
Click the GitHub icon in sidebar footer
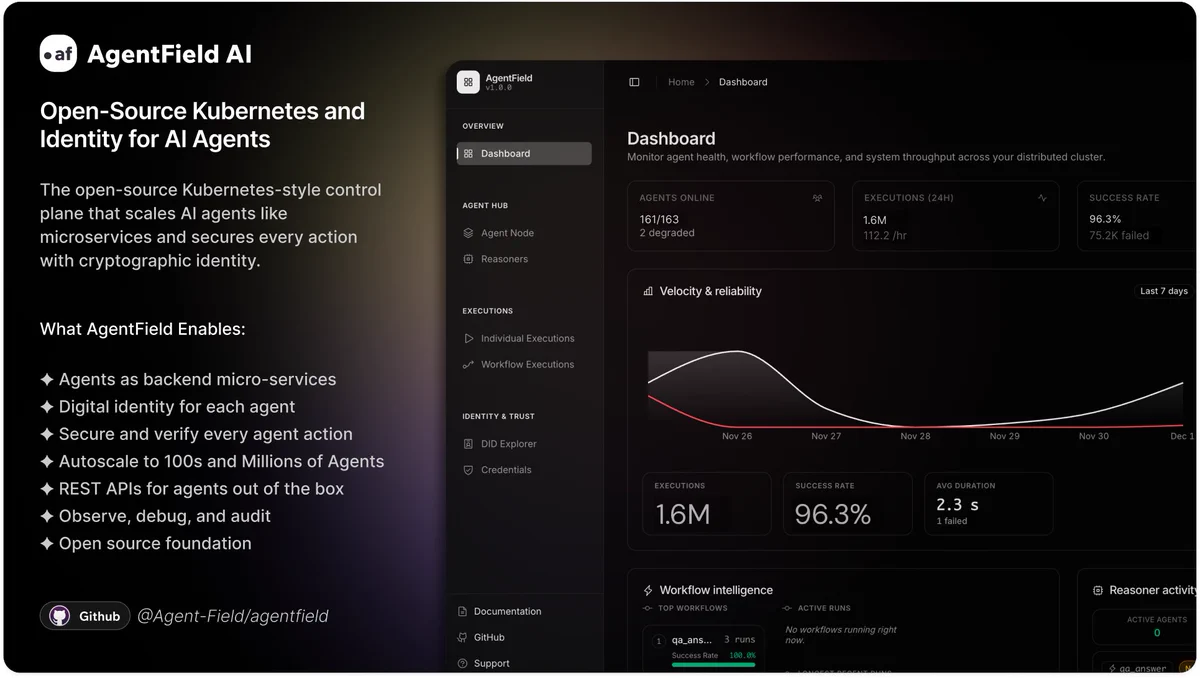[462, 637]
